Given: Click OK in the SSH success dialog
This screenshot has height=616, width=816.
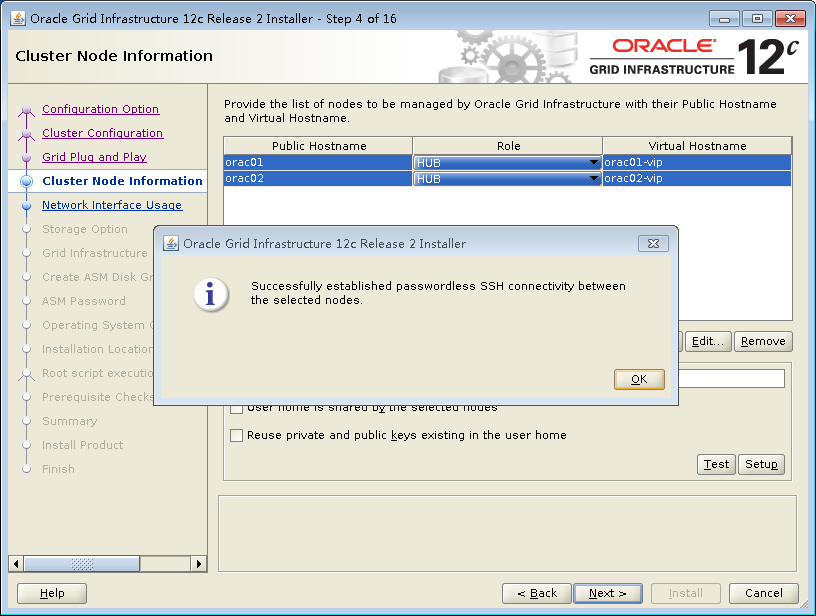Looking at the screenshot, I should 639,379.
